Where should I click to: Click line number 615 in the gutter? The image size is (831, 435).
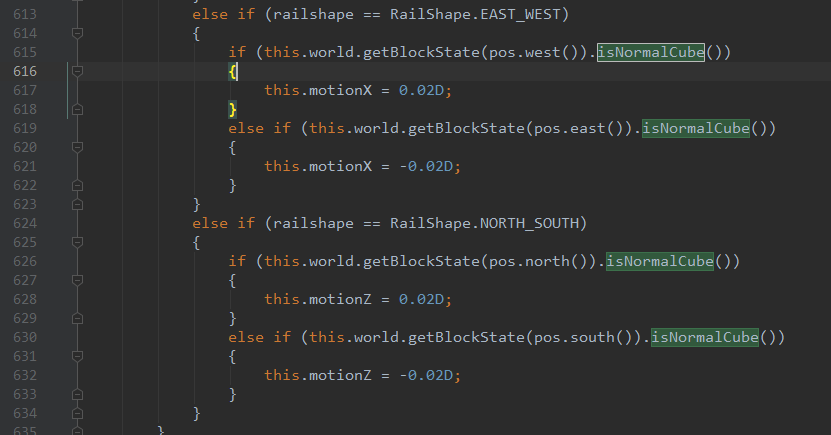[x=25, y=52]
